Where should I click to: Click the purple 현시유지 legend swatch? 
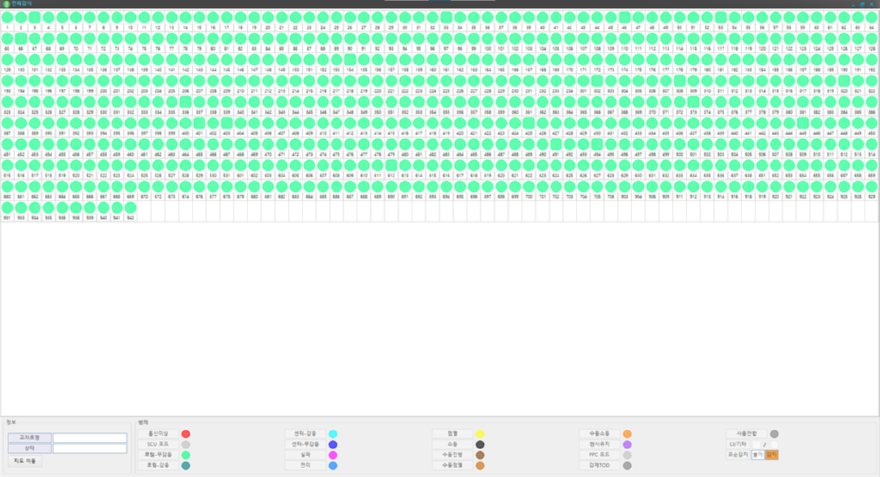(x=627, y=444)
